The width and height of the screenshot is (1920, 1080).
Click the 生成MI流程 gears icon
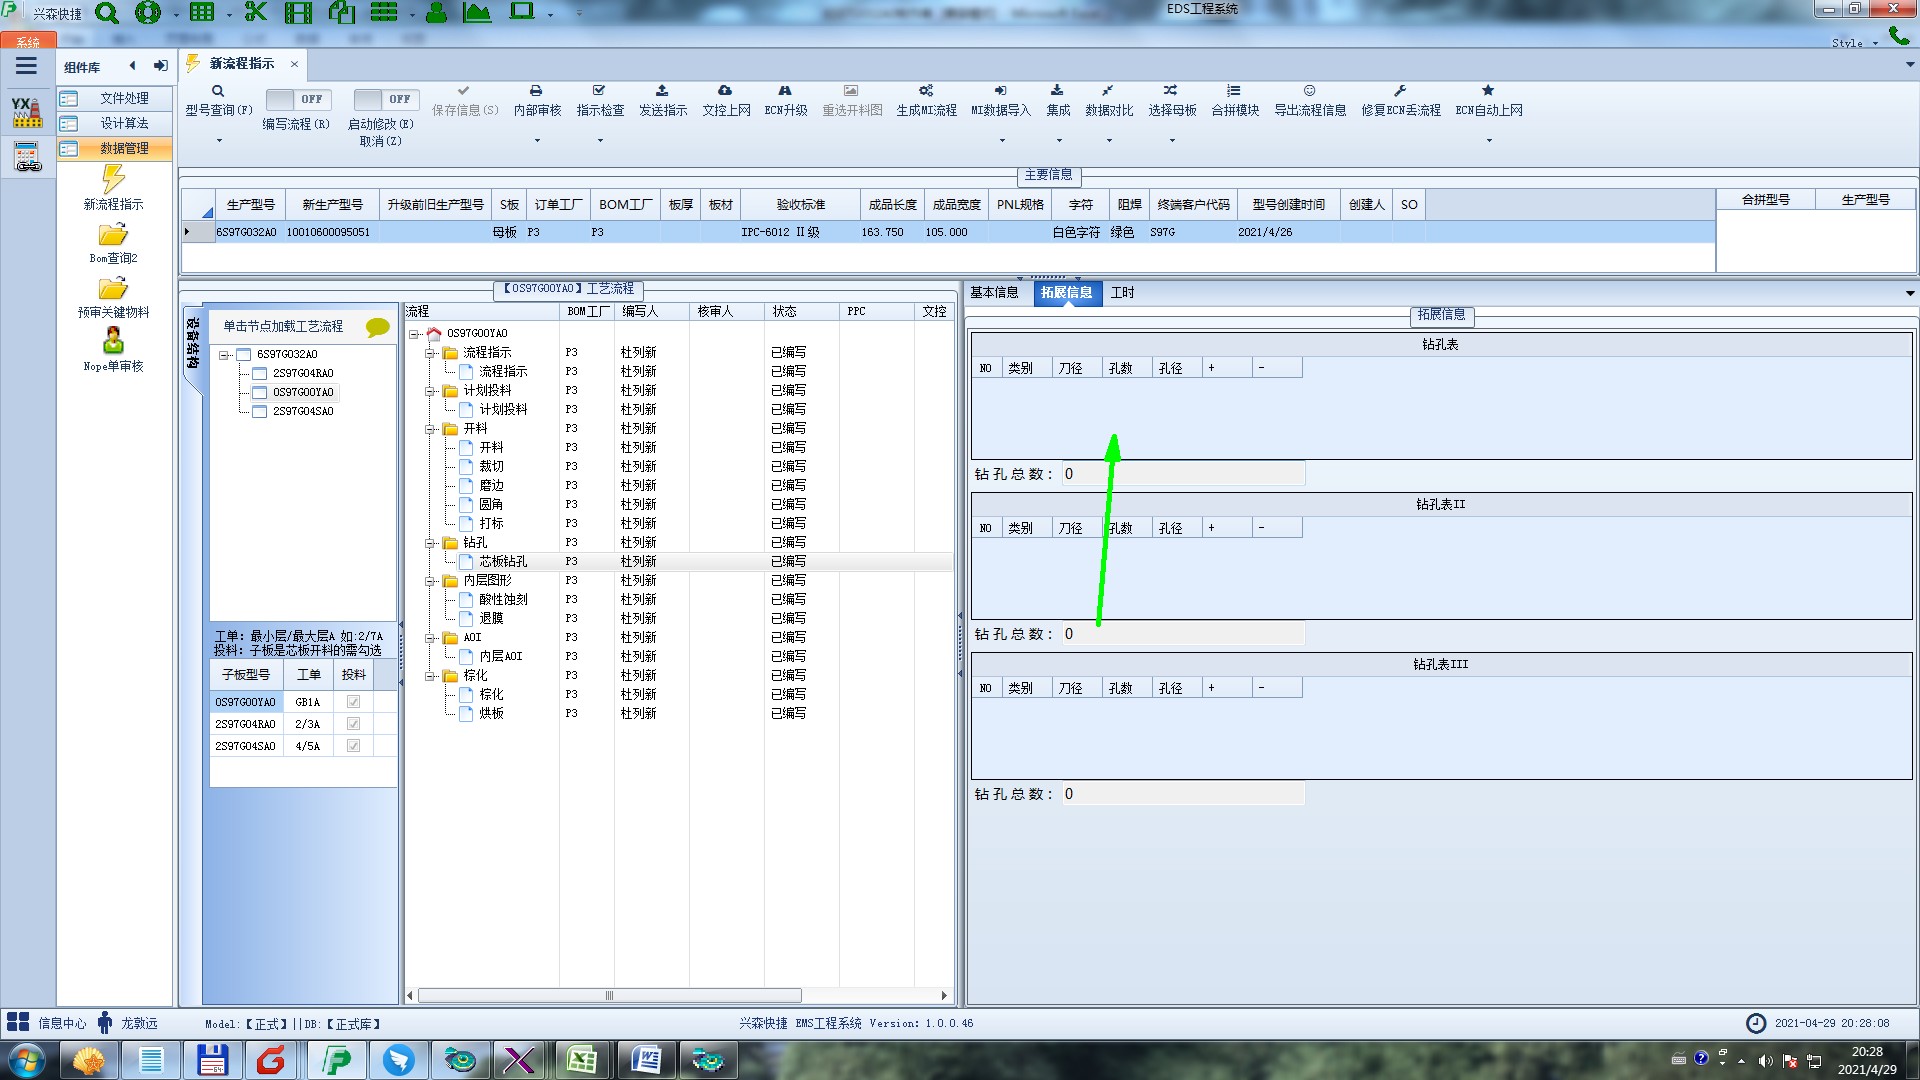point(926,91)
